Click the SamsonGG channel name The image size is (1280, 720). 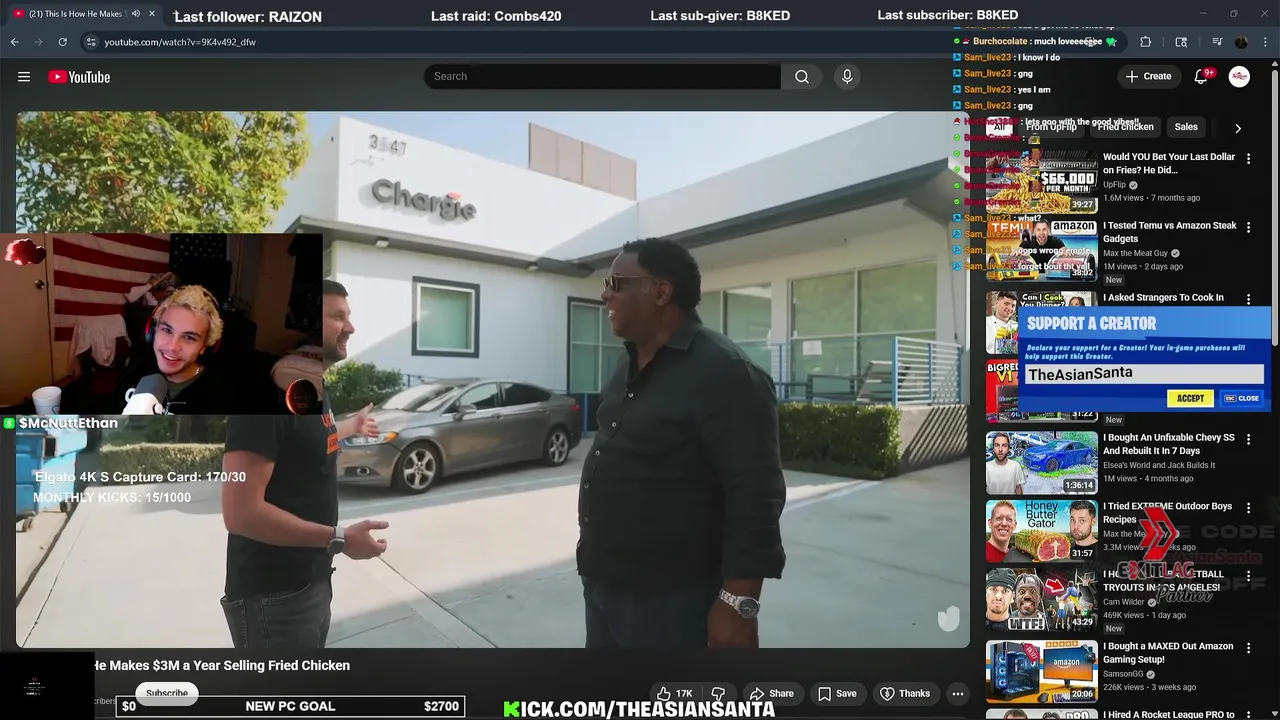tap(1124, 674)
